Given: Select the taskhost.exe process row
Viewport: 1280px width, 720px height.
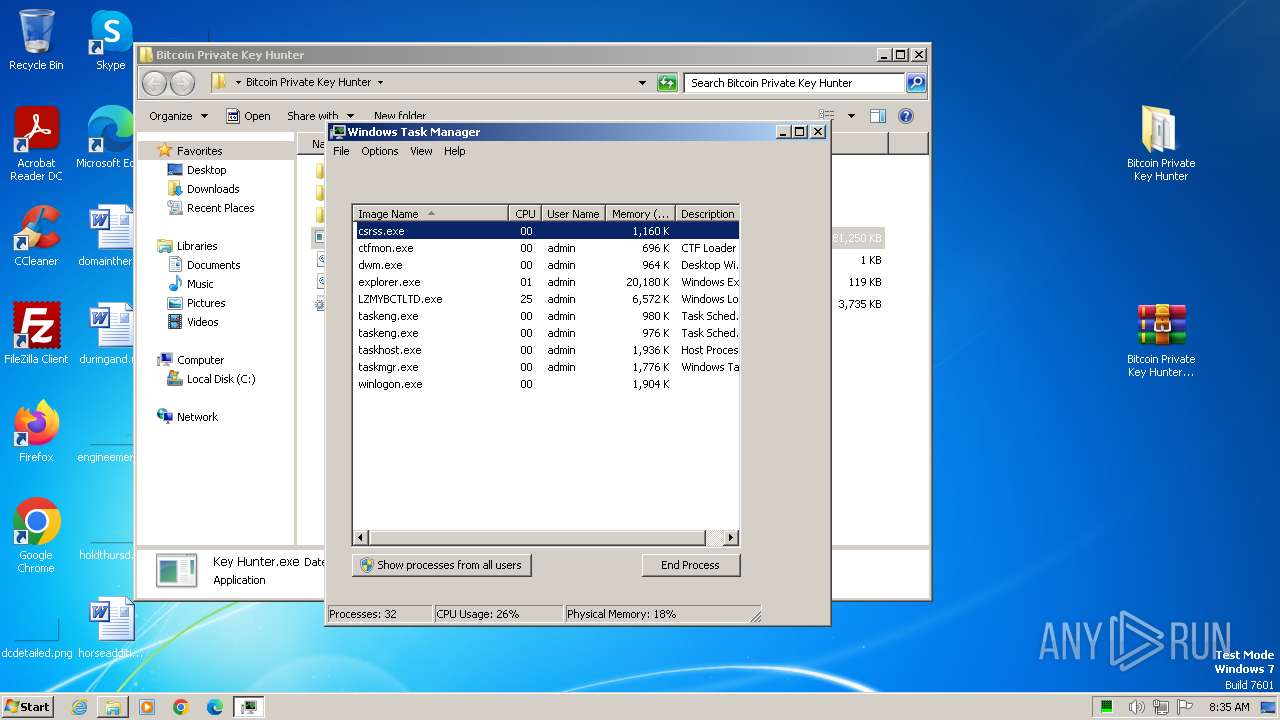Looking at the screenshot, I should pos(546,350).
